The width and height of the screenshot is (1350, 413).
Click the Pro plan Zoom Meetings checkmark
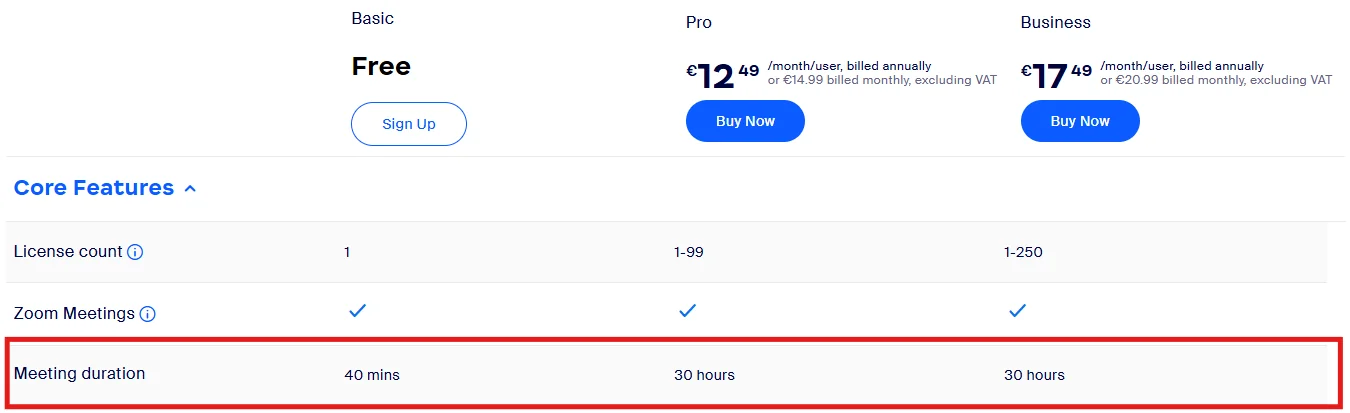tap(687, 311)
